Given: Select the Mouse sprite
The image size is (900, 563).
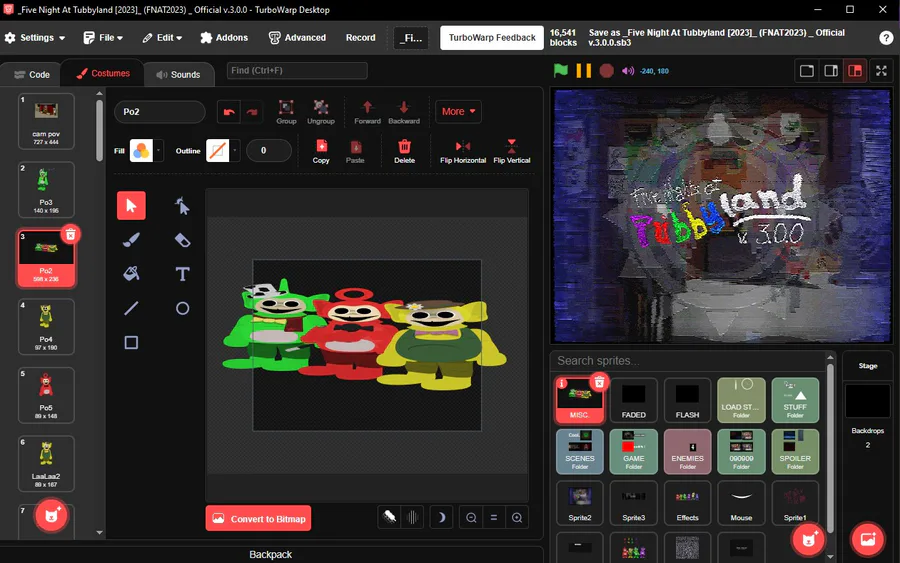Looking at the screenshot, I should (x=741, y=503).
